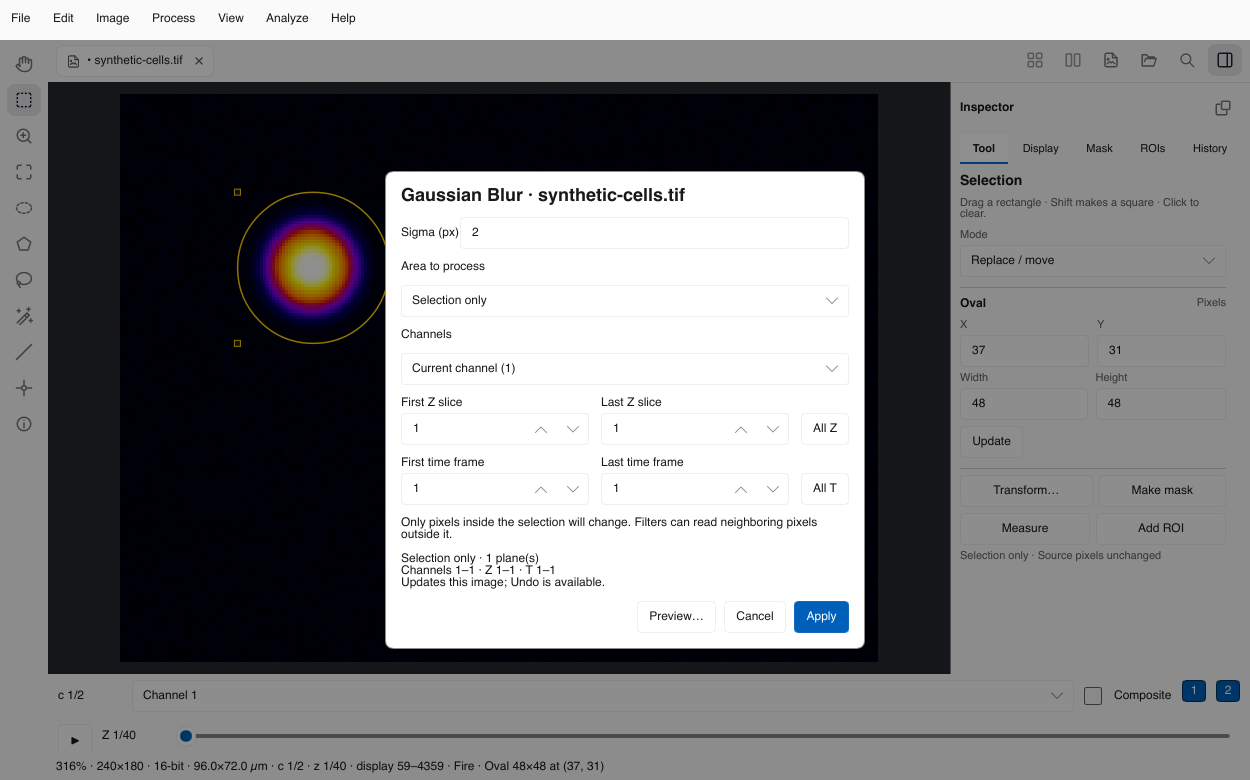
Task: Switch to side-by-side columns layout
Action: [x=1073, y=60]
